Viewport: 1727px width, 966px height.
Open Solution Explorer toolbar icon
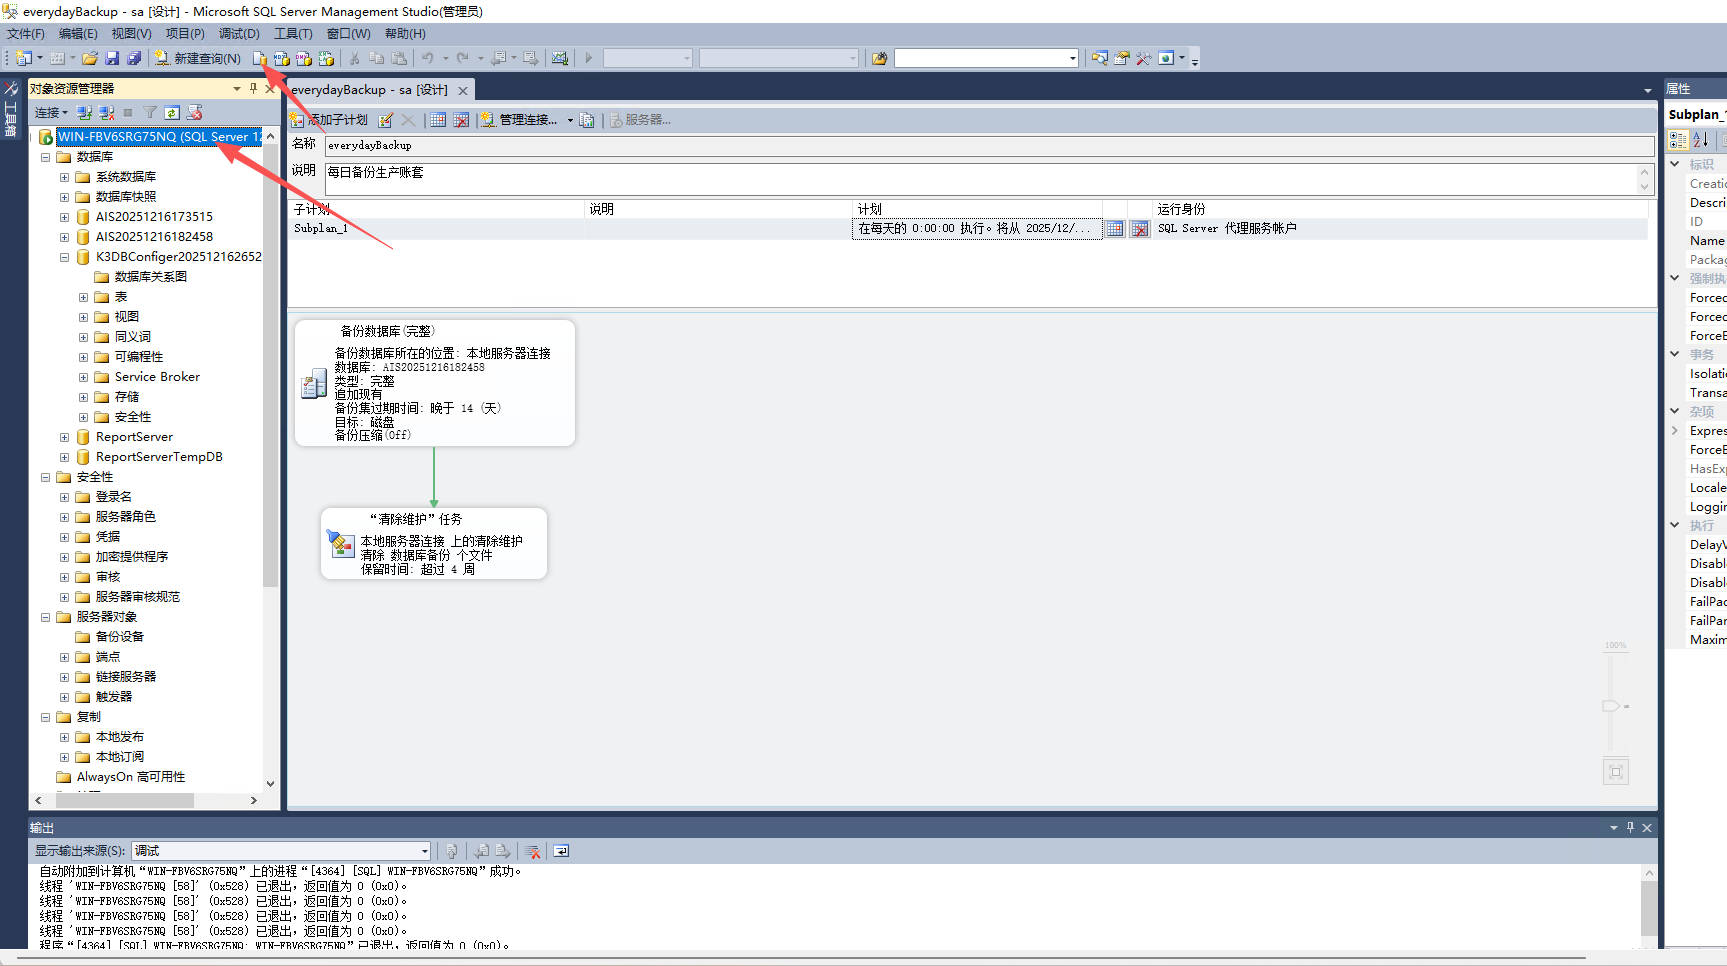[1100, 58]
